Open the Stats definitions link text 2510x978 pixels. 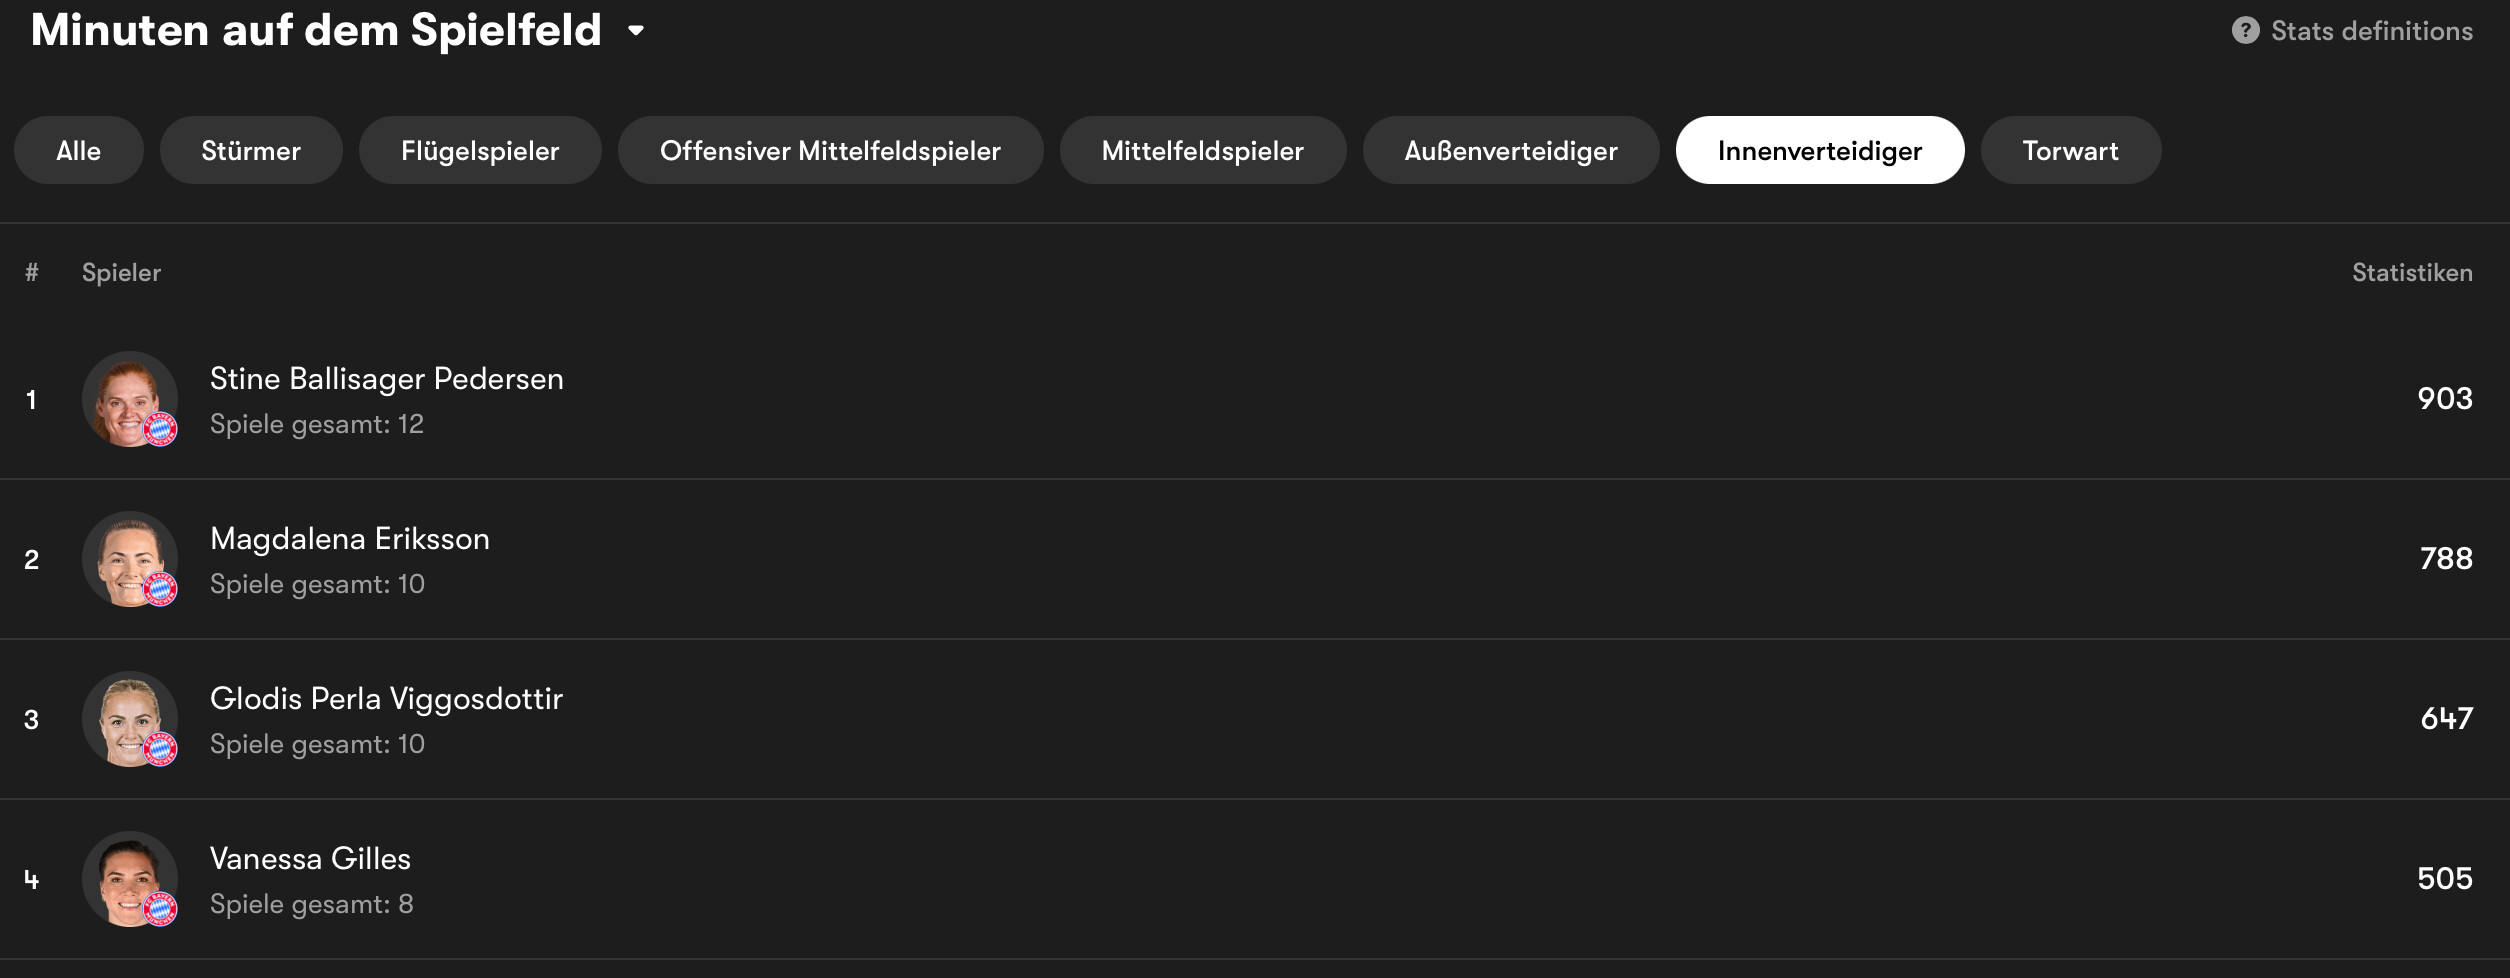[x=2371, y=31]
